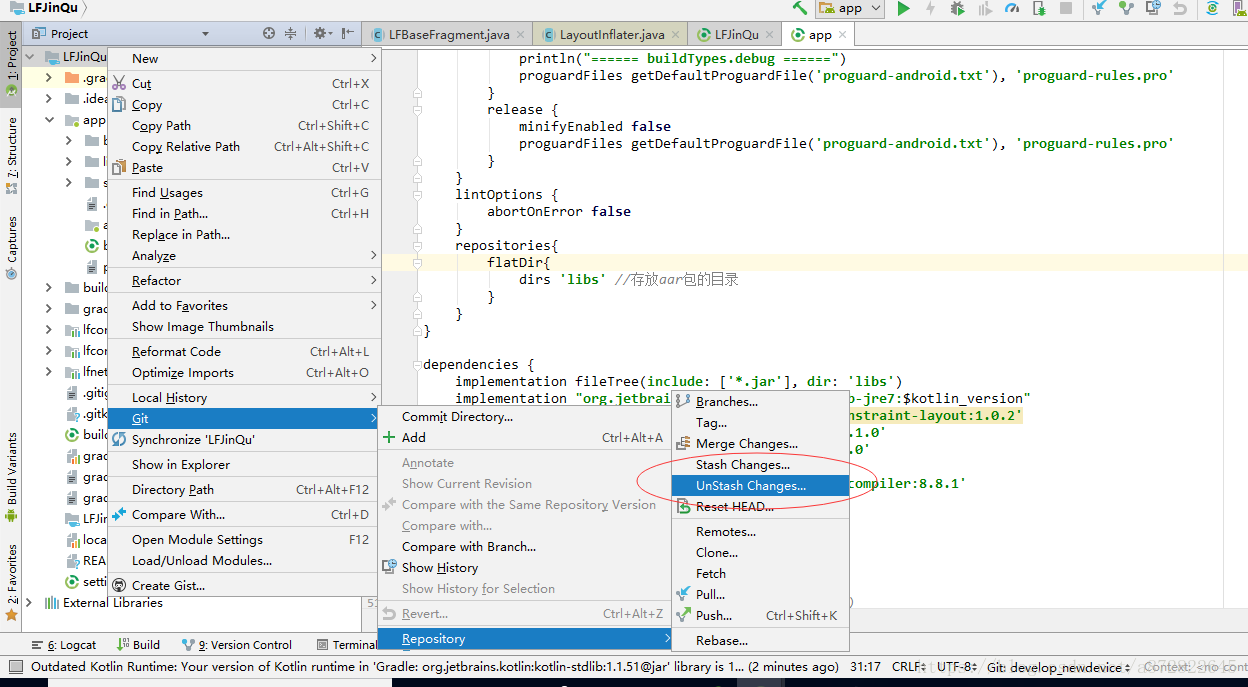Choose Commit Directory... in Git submenu

click(525, 416)
